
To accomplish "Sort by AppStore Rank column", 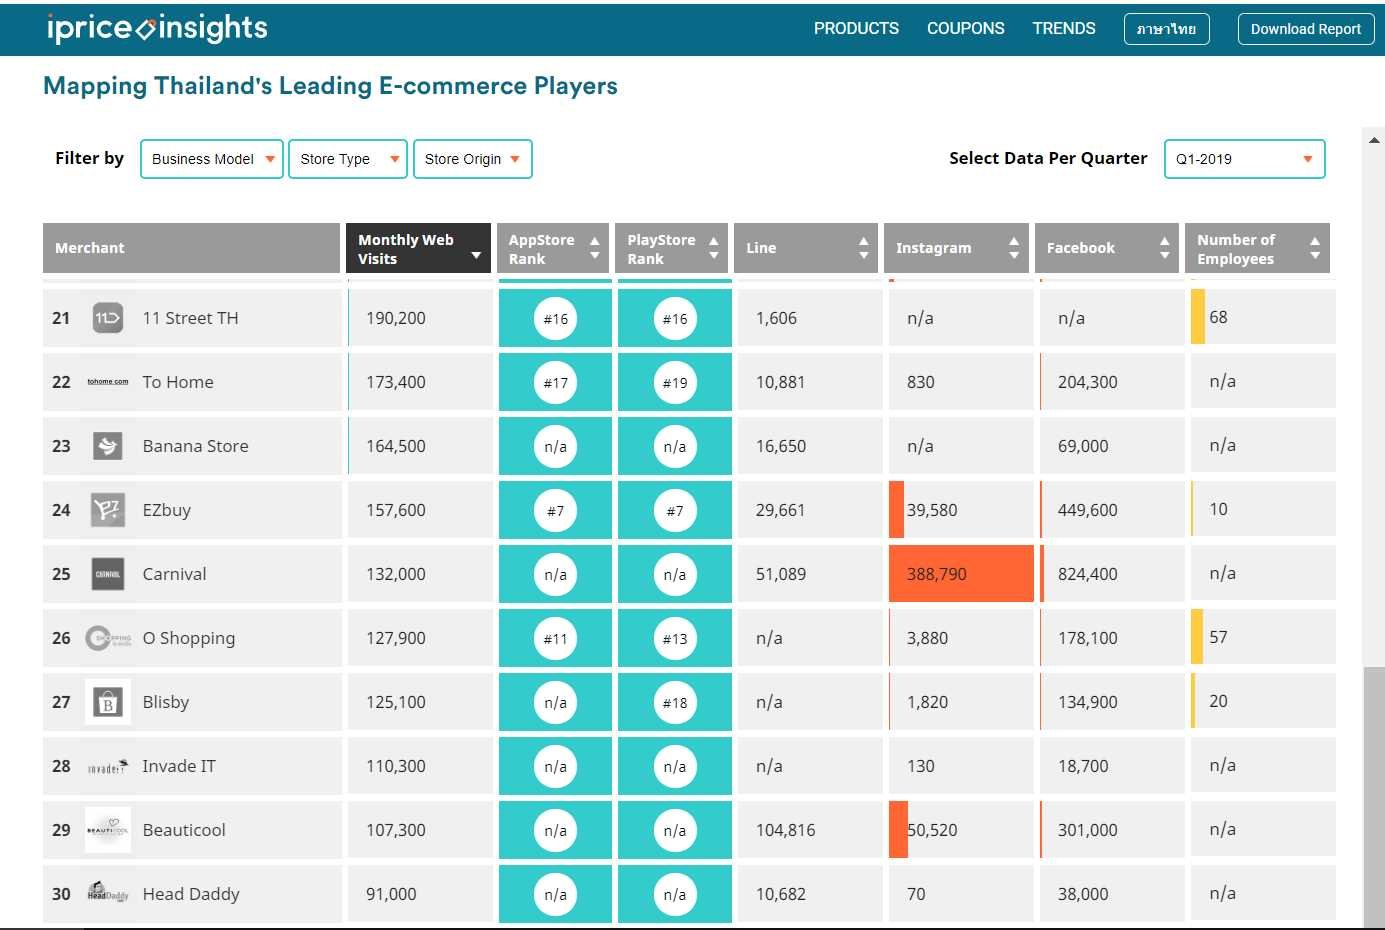I will pos(553,248).
